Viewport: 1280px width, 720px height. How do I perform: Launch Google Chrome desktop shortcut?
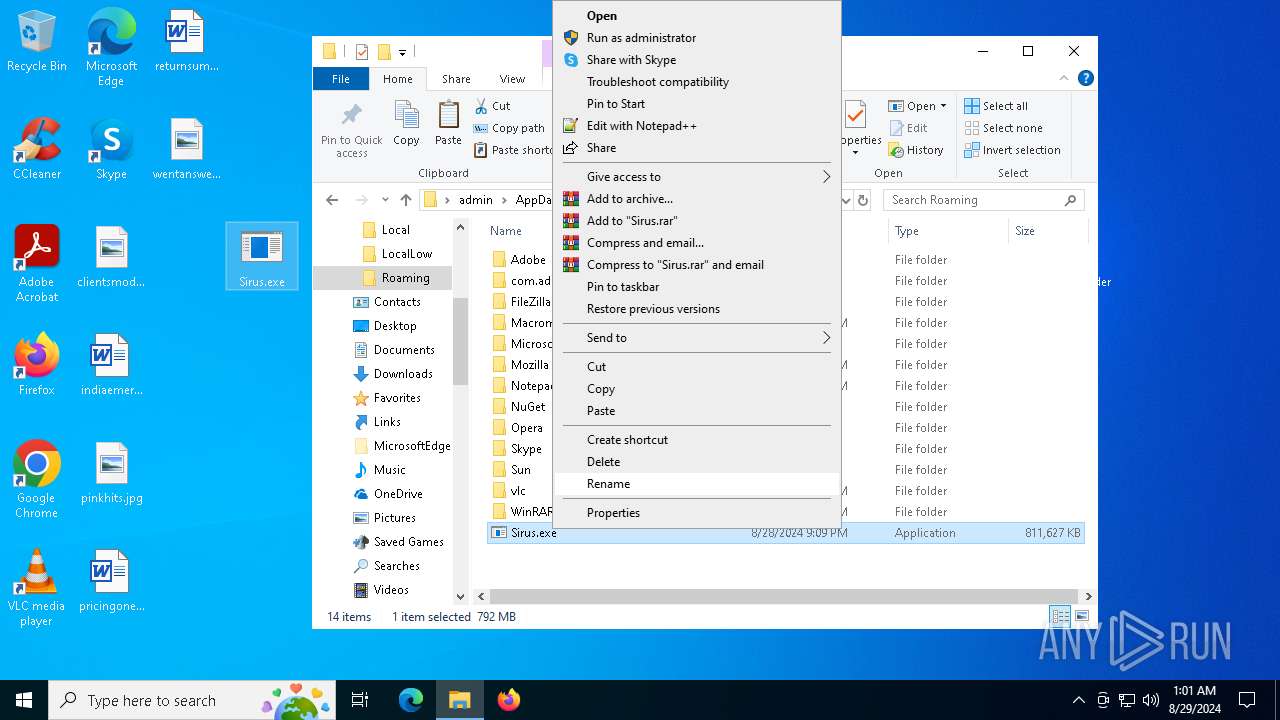[x=37, y=479]
